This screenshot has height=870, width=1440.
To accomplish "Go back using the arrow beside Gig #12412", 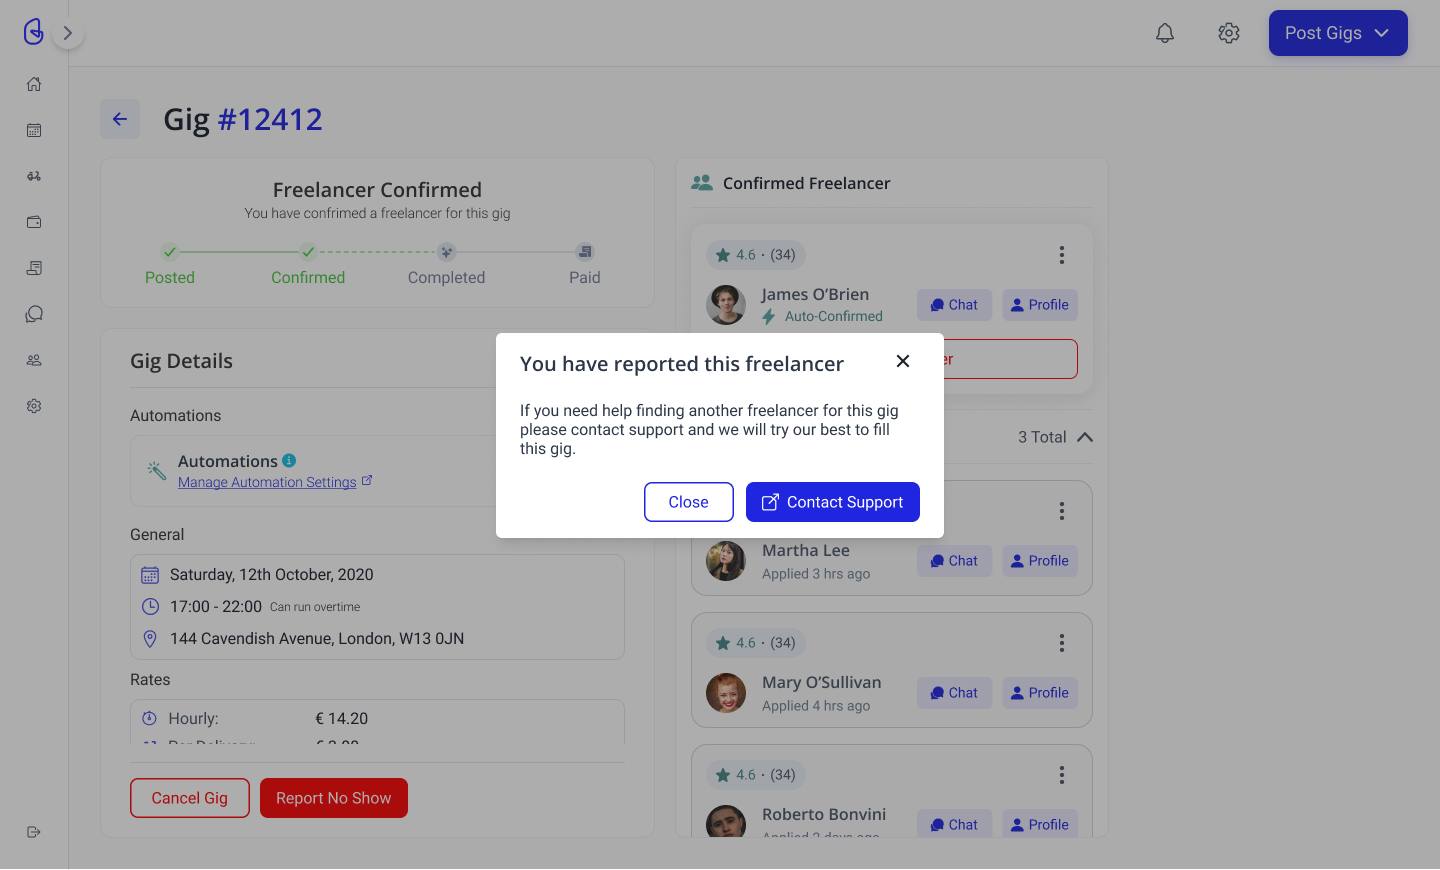I will point(120,119).
